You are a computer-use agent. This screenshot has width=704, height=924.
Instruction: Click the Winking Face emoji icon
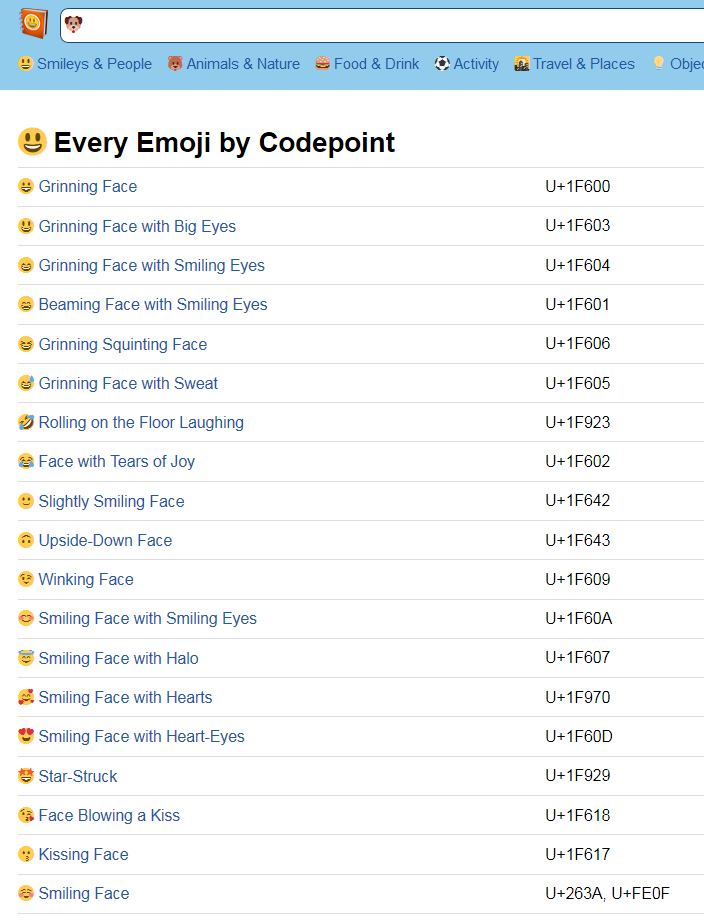click(x=26, y=580)
